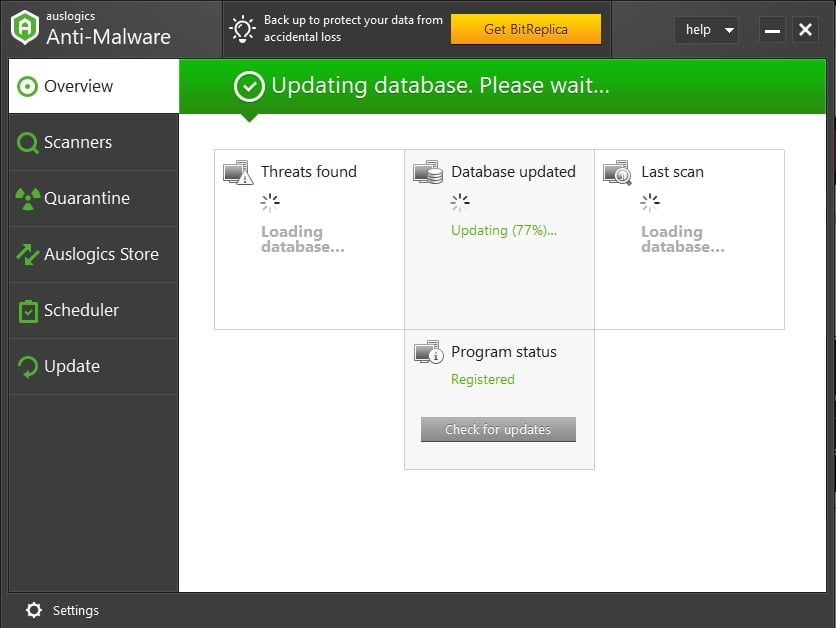Click the Updating (77%) progress text
Screen dimensions: 836x628
pos(504,230)
